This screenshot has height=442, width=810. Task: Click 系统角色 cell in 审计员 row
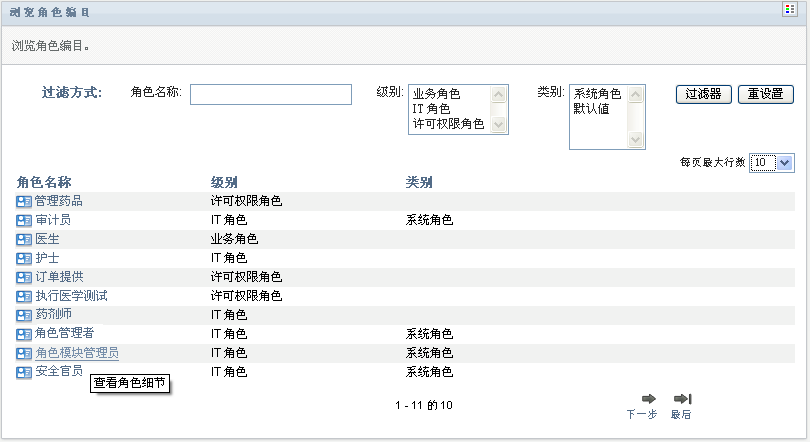tap(429, 220)
